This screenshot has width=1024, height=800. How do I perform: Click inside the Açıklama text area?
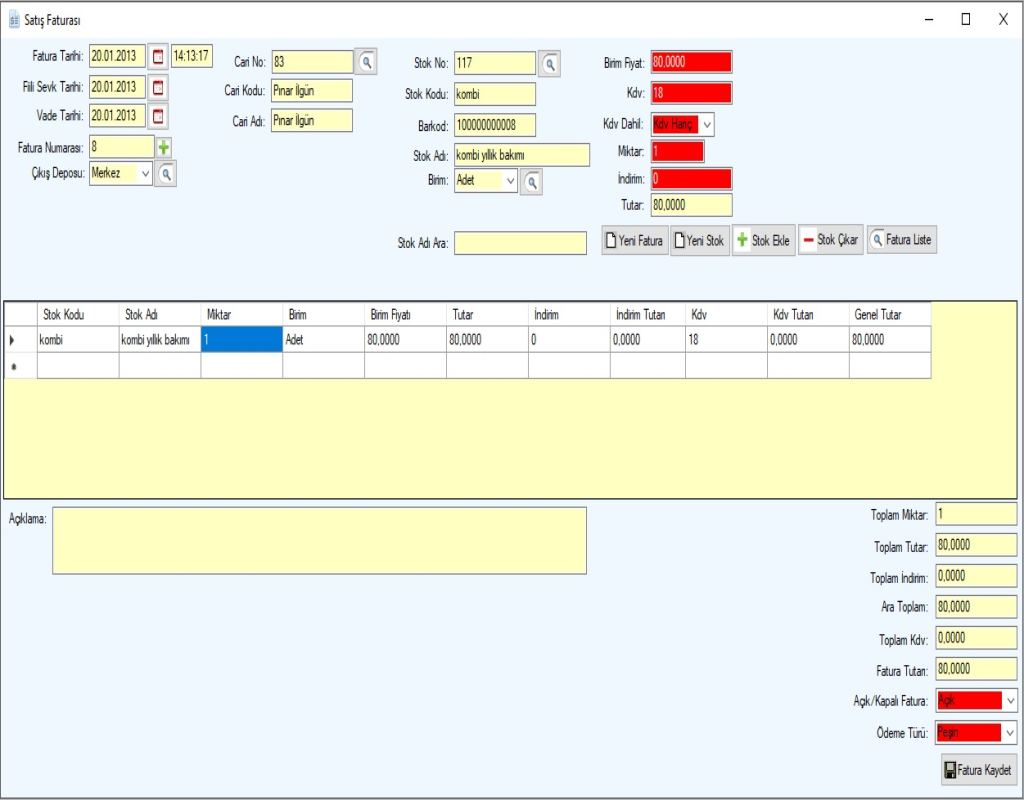click(319, 540)
